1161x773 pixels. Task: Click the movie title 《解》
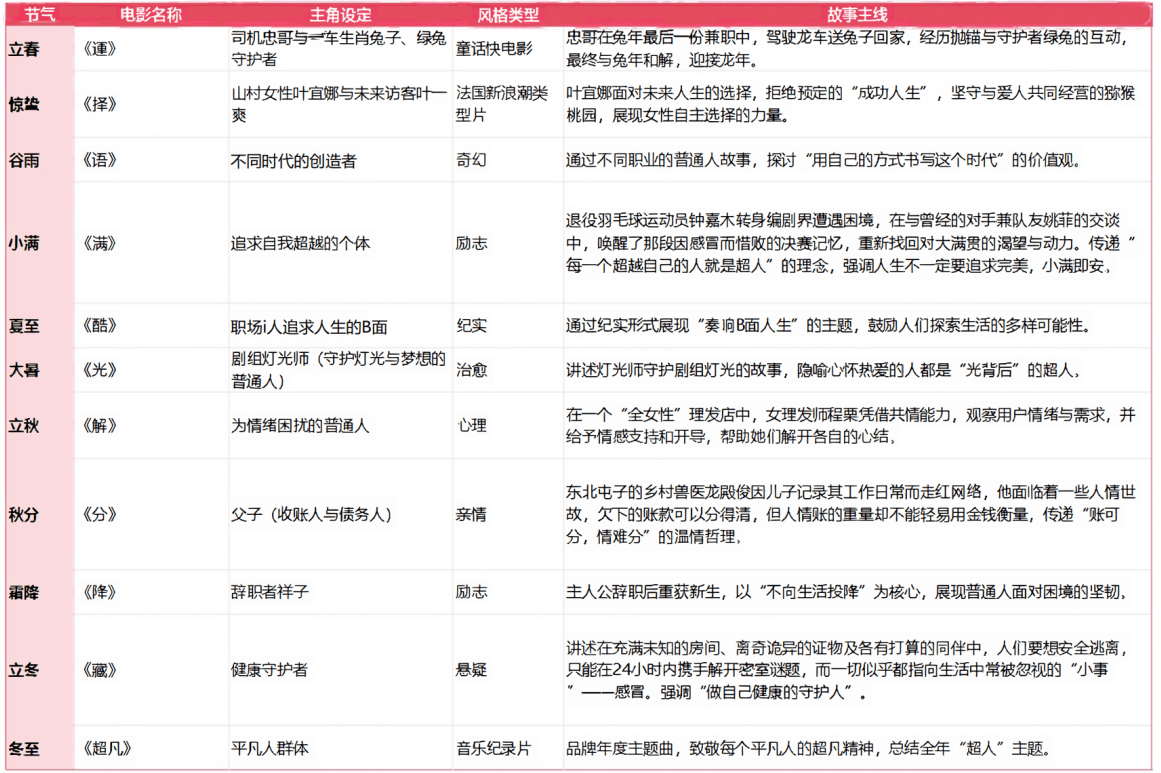coord(99,425)
